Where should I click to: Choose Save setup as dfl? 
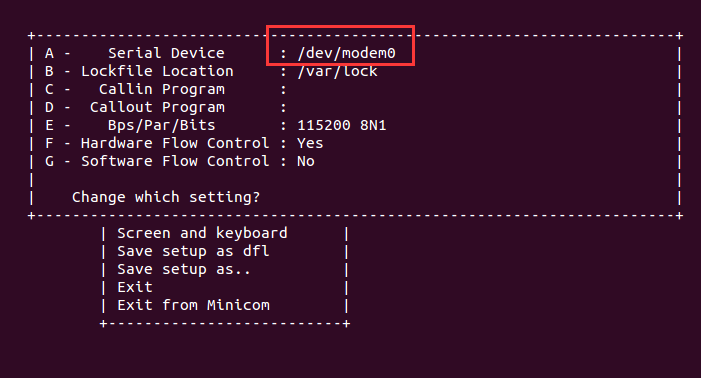pos(193,251)
